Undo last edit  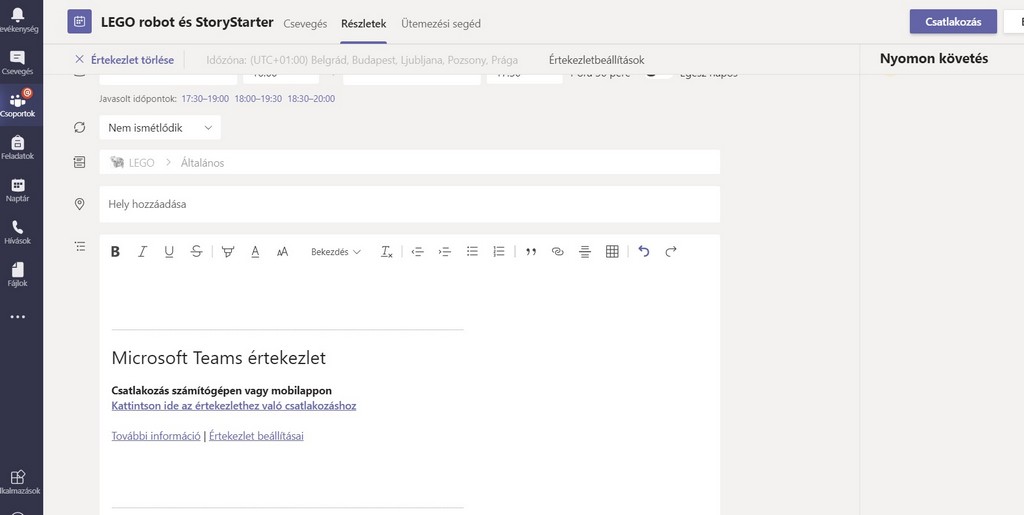[x=644, y=251]
